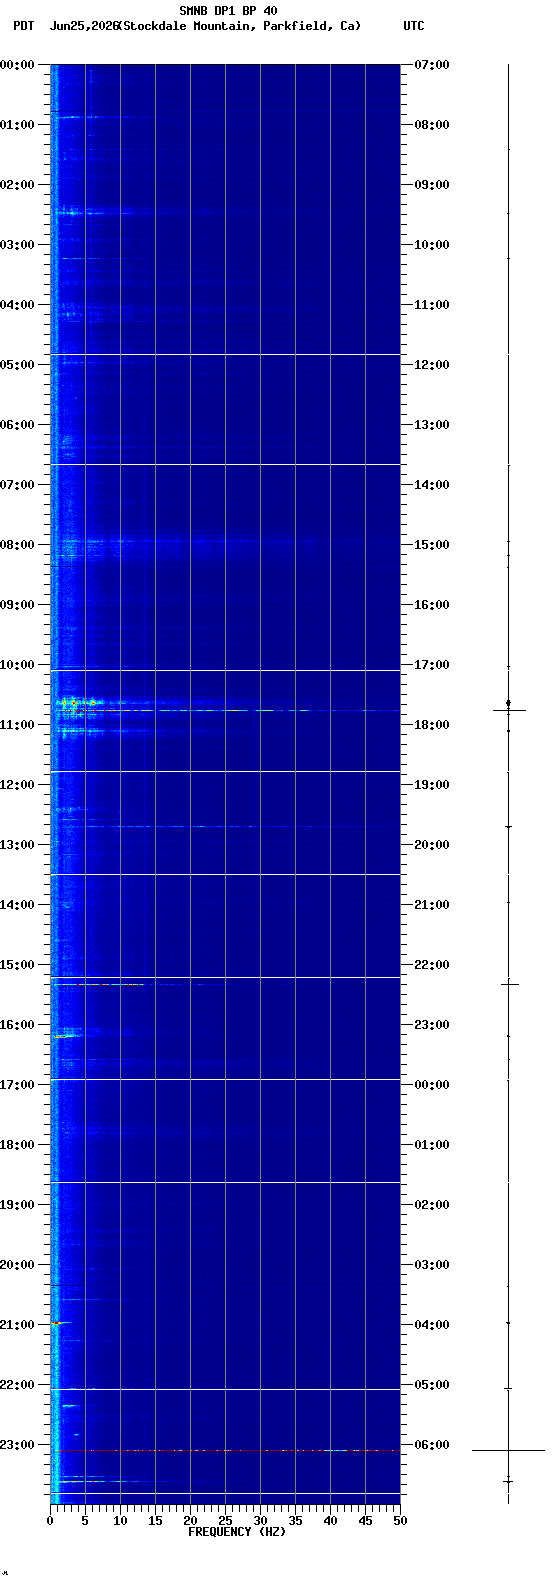
Task: Click the 12:00 UTC time label
Action: [432, 365]
